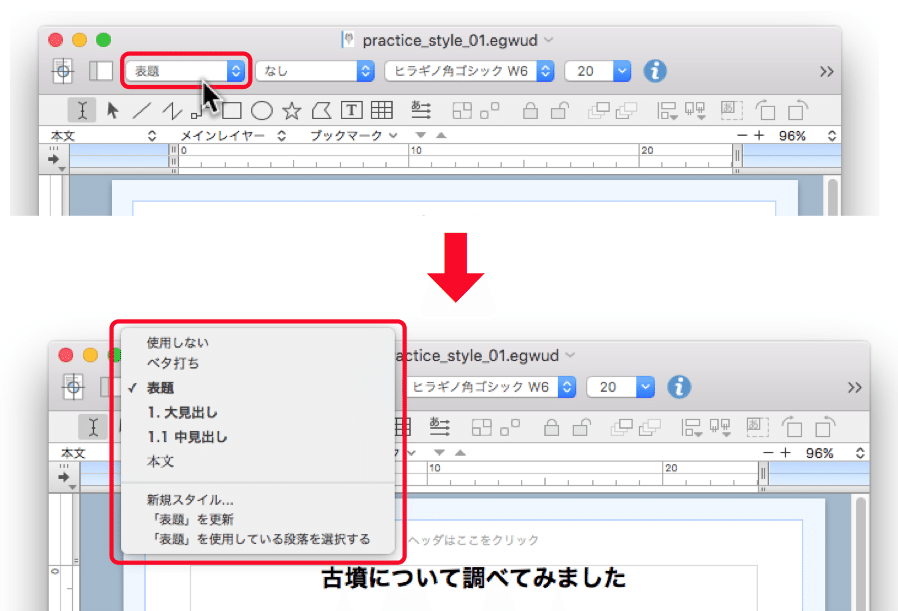The image size is (898, 611).
Task: Select the rectangle shape tool in upper window
Action: click(232, 111)
